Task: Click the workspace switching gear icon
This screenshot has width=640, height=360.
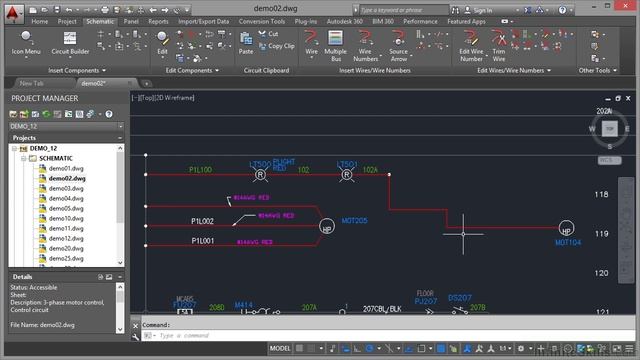Action: 521,349
